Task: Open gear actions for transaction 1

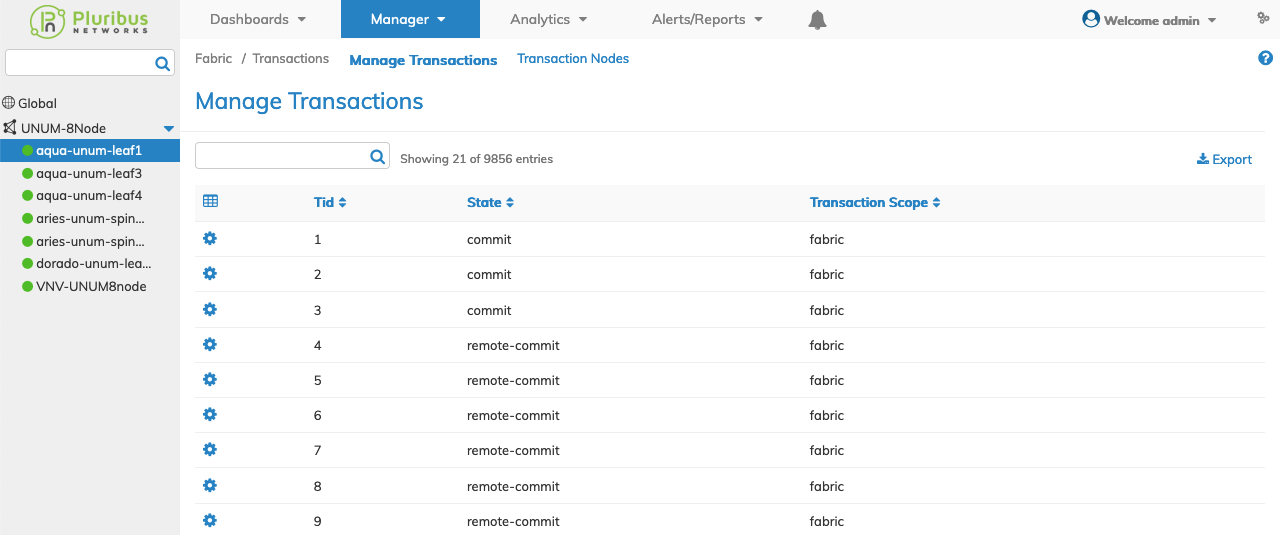Action: 210,238
